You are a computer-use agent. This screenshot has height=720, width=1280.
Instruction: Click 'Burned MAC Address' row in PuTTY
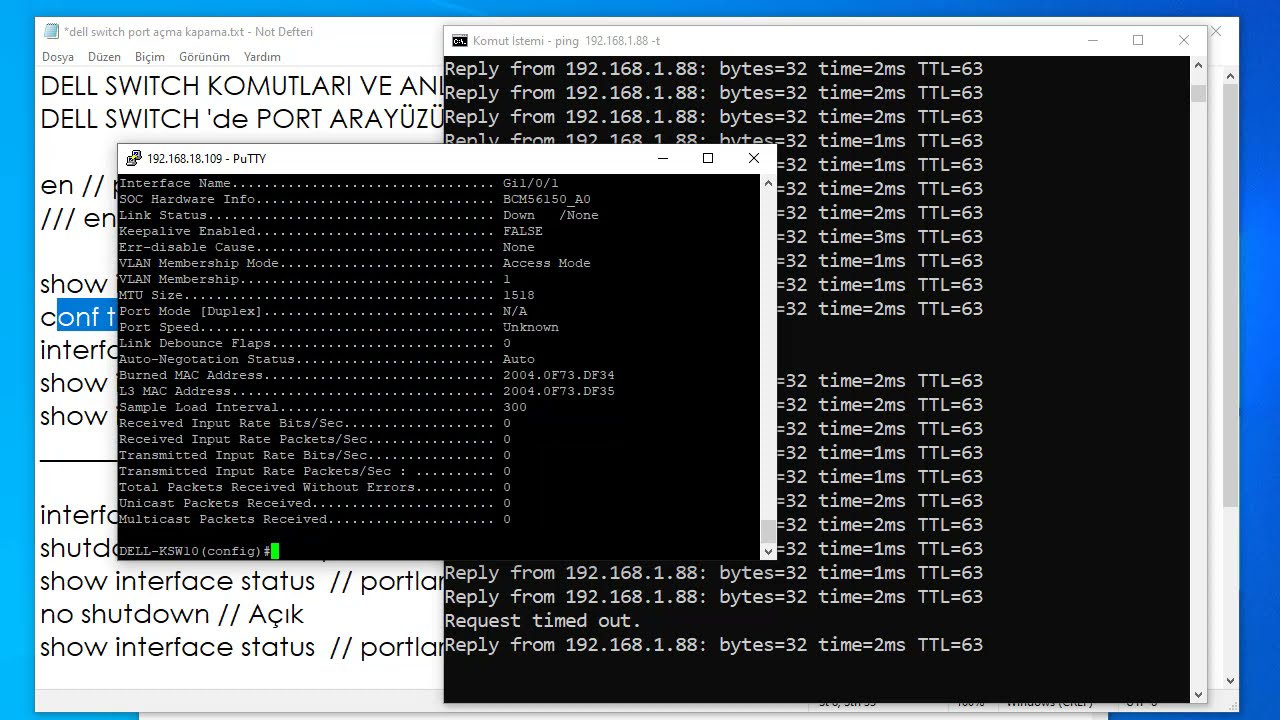point(366,375)
